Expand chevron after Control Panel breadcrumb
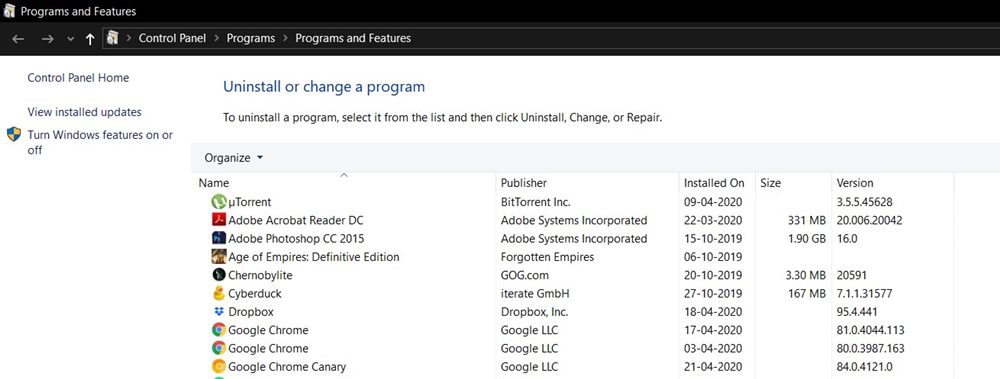This screenshot has width=1000, height=379. [216, 38]
